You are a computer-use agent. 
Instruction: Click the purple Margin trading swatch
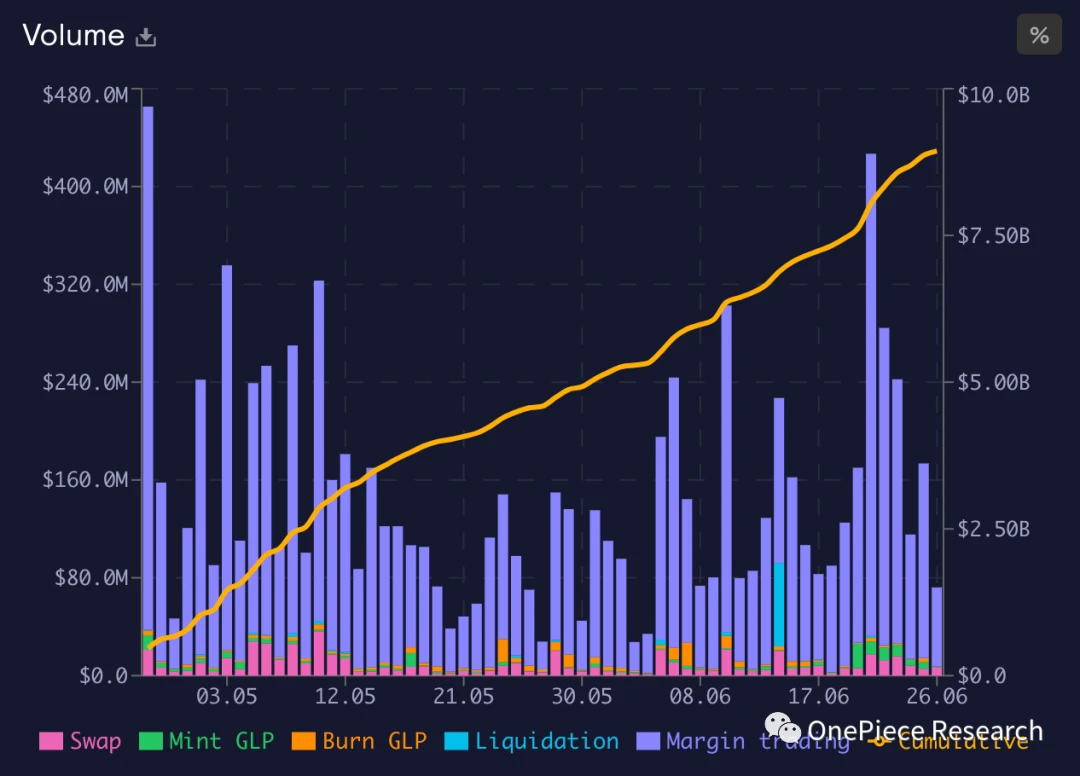648,741
